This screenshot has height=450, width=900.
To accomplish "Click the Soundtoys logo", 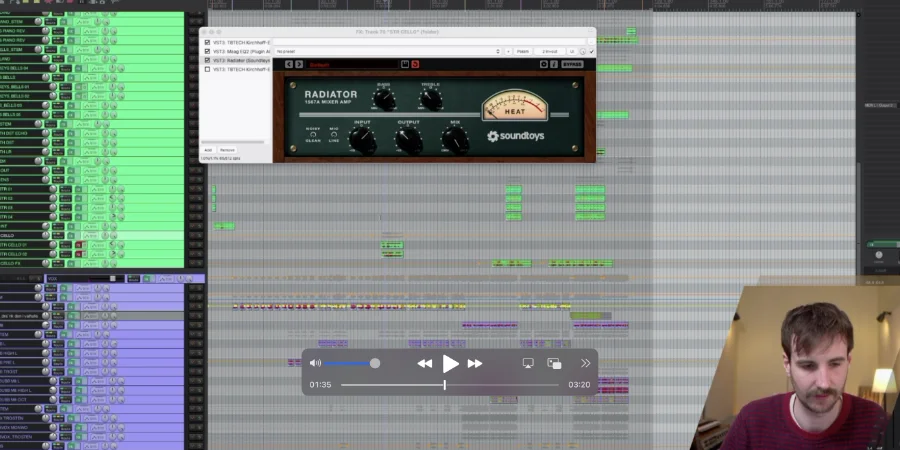I will (515, 136).
